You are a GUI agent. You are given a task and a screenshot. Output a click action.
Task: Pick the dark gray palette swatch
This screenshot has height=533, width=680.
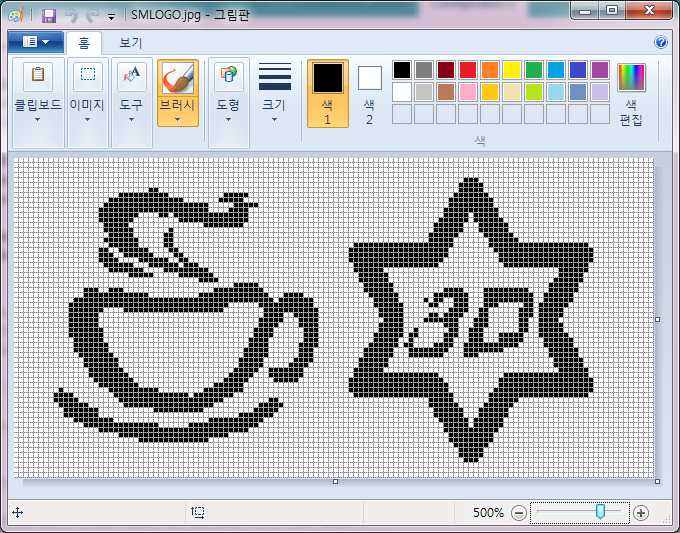coord(424,70)
